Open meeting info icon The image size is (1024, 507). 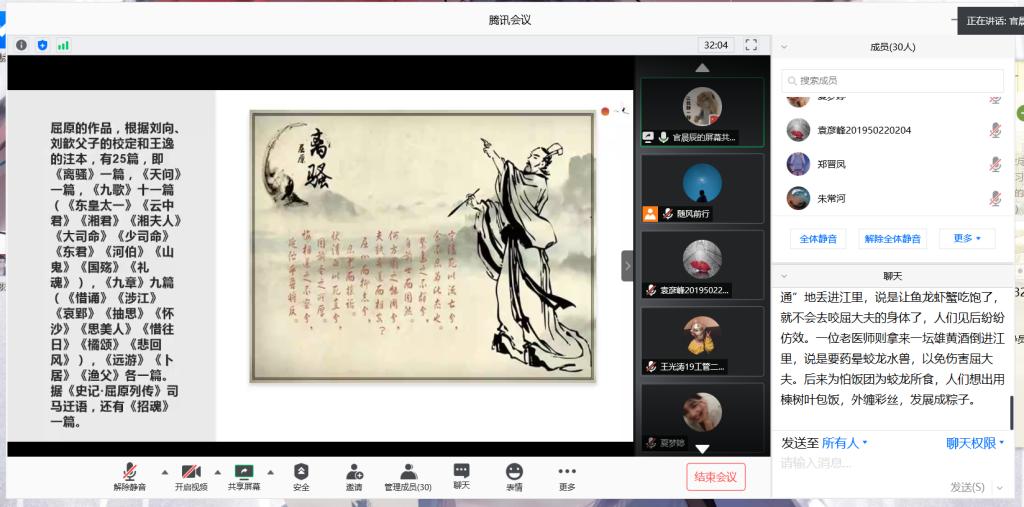(x=22, y=45)
